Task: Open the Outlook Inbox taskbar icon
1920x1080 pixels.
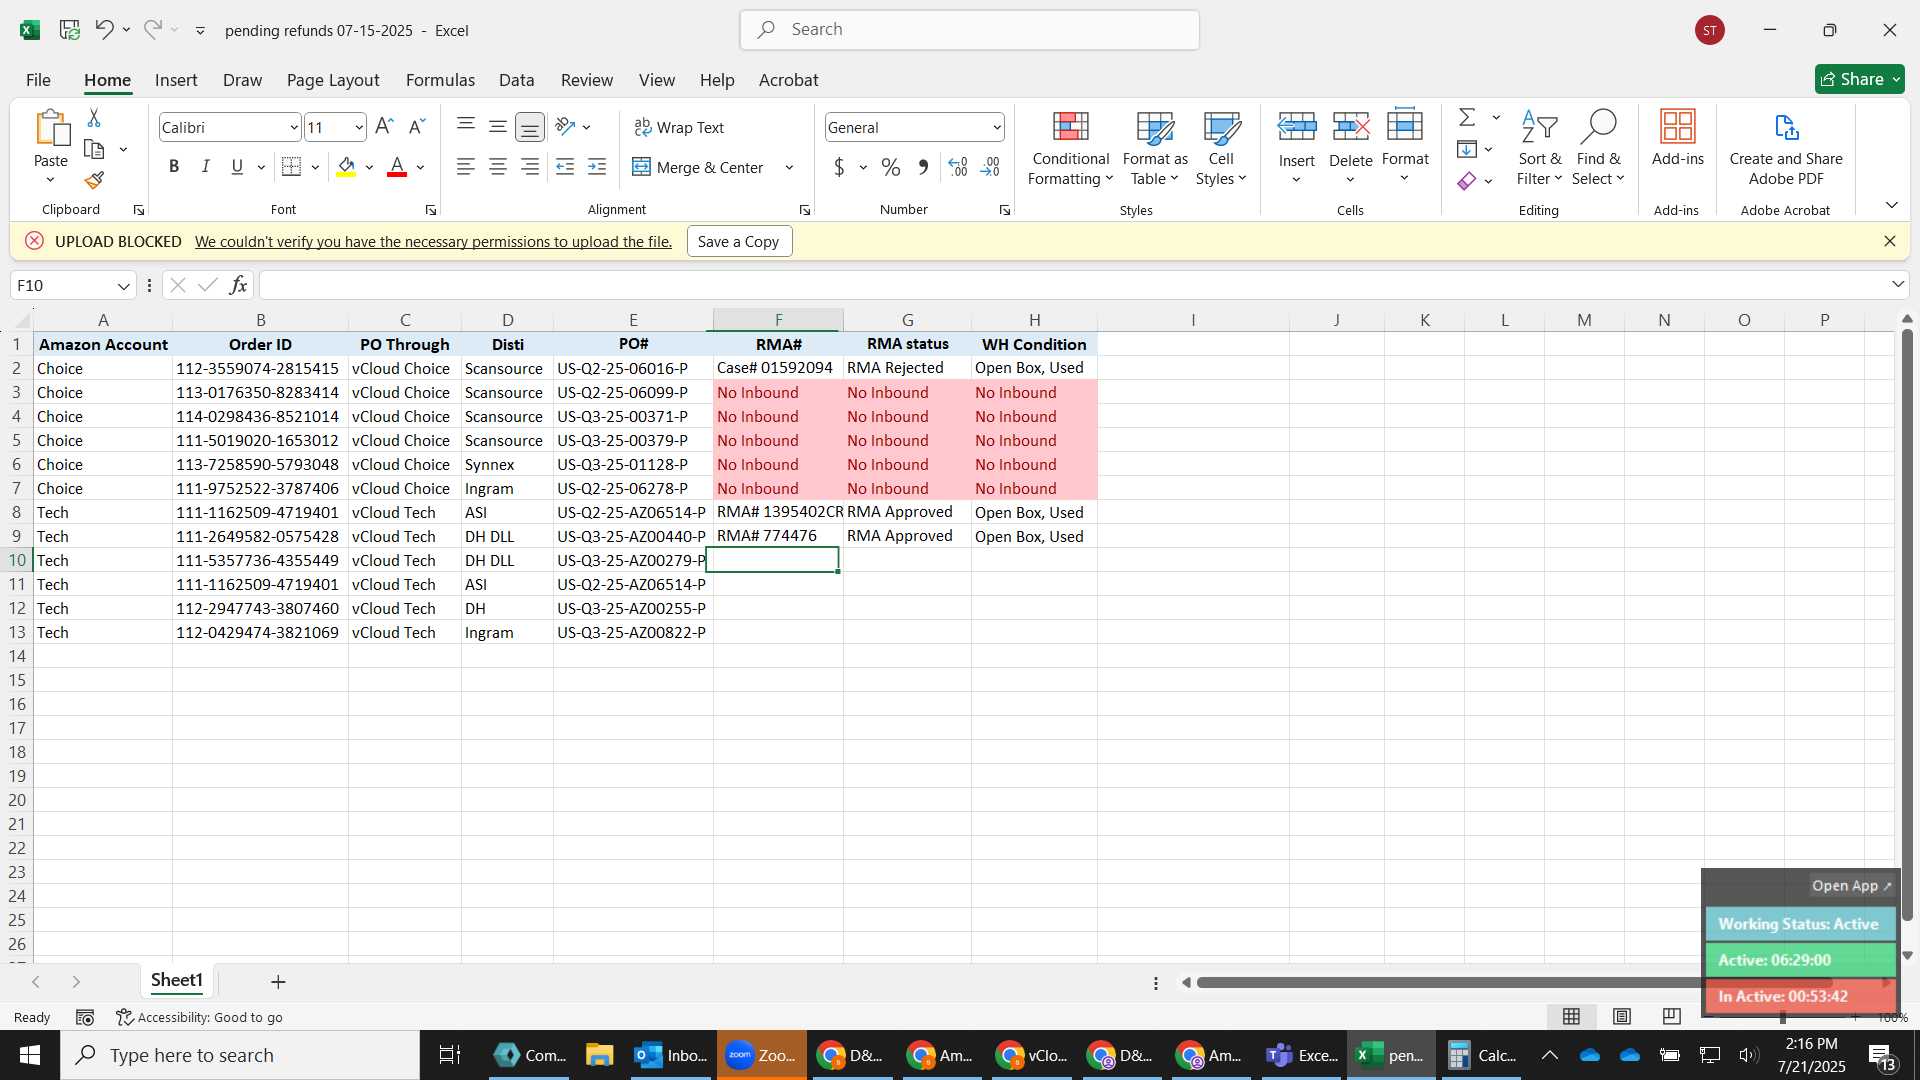Action: (x=672, y=1055)
